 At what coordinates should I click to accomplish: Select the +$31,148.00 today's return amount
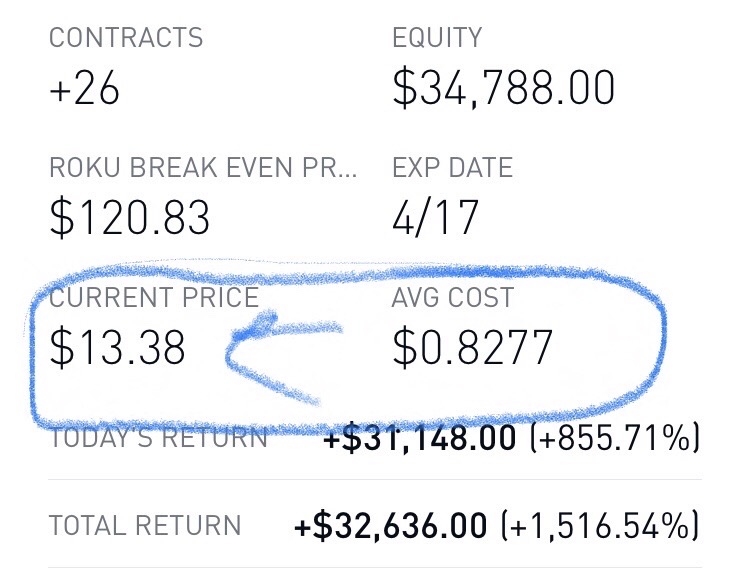click(x=419, y=438)
